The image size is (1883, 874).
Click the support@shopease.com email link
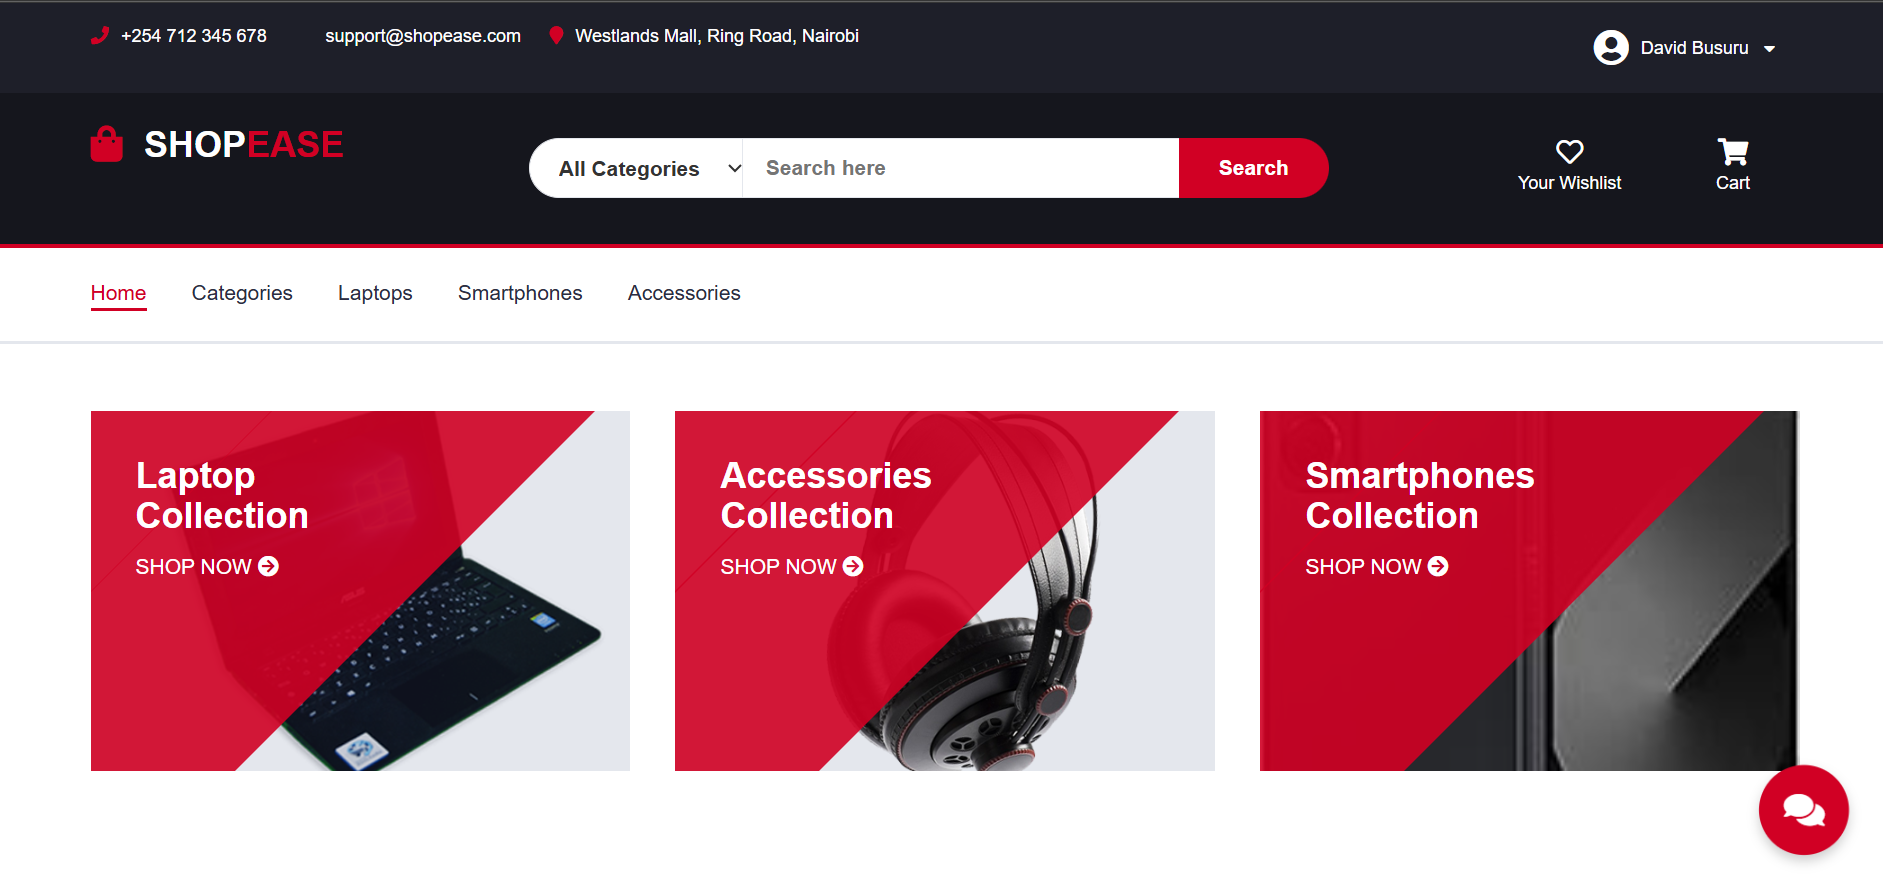(x=422, y=36)
